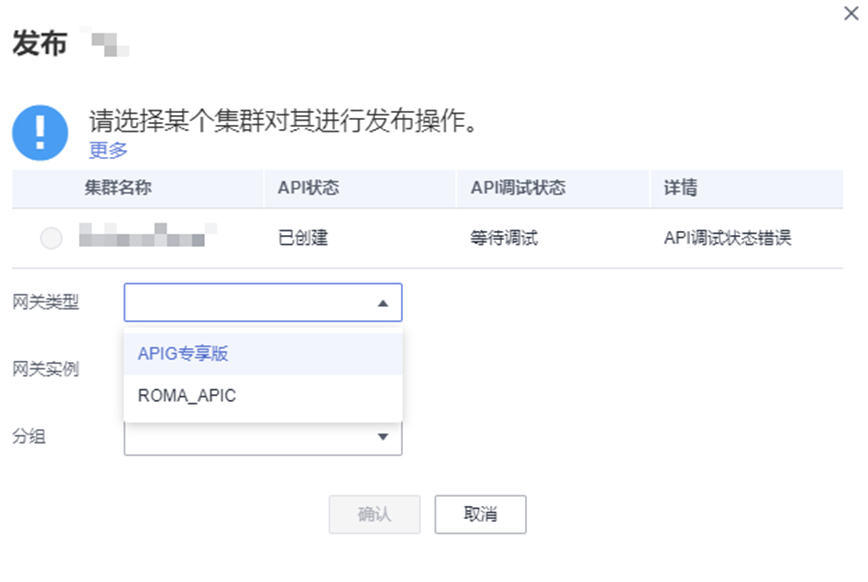Click the 分组 dropdown arrow icon
This screenshot has width=868, height=582.
[382, 437]
